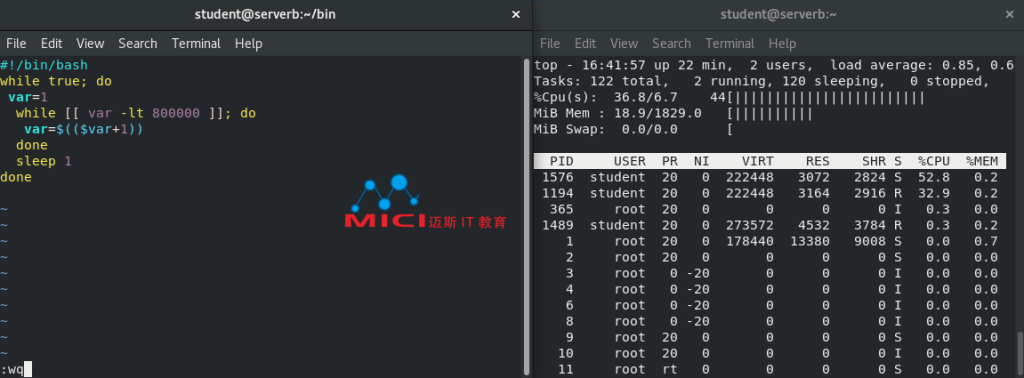Screen dimensions: 1024x378
Task: Click the MiB Swap summary line
Action: pyautogui.click(x=632, y=129)
